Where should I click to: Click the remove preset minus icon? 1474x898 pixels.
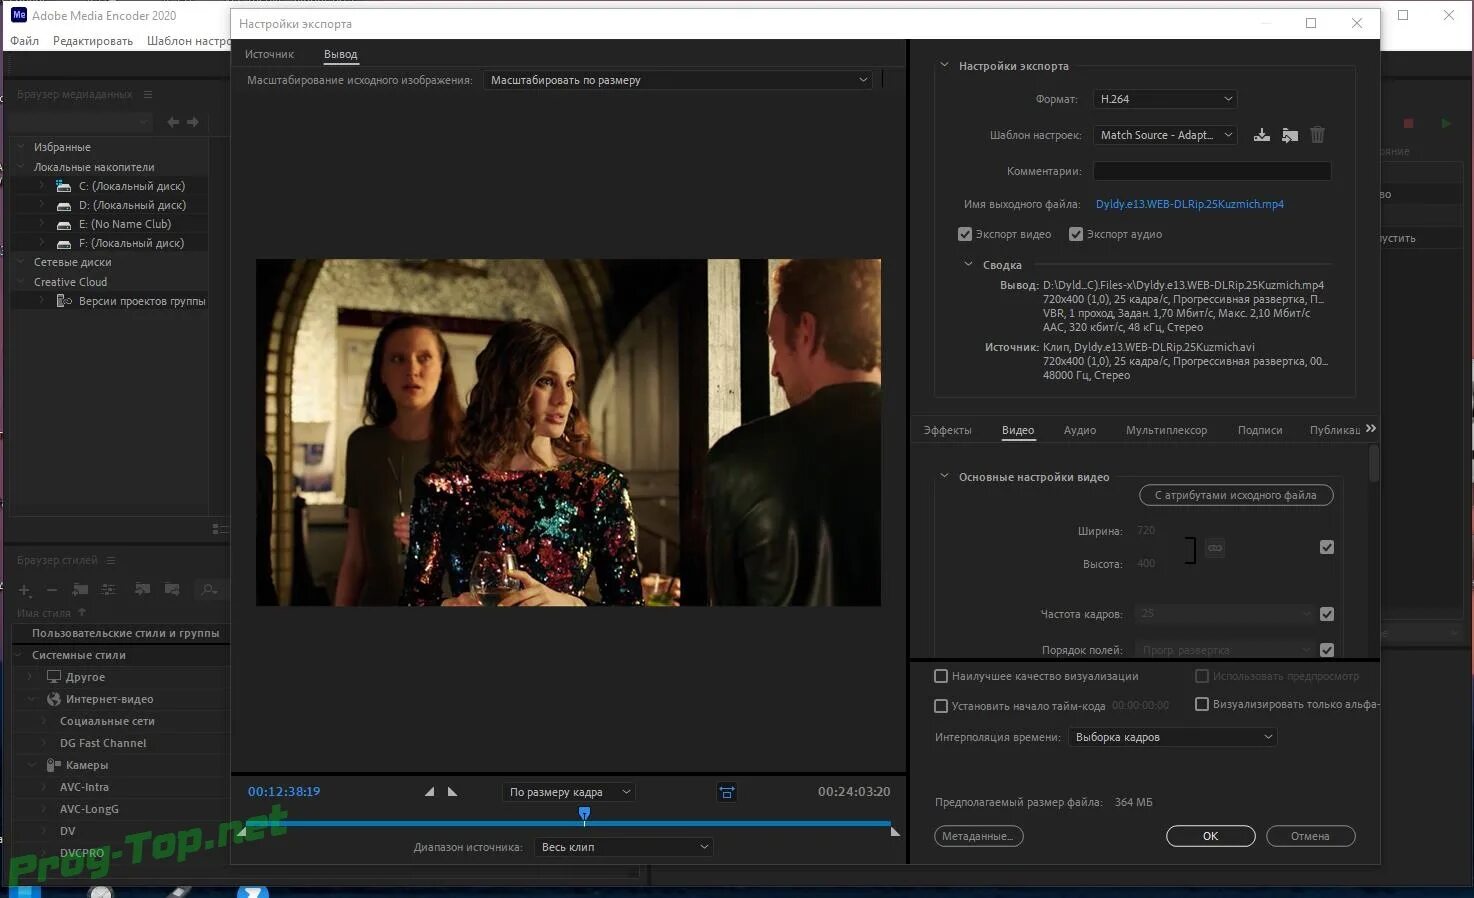click(x=52, y=590)
